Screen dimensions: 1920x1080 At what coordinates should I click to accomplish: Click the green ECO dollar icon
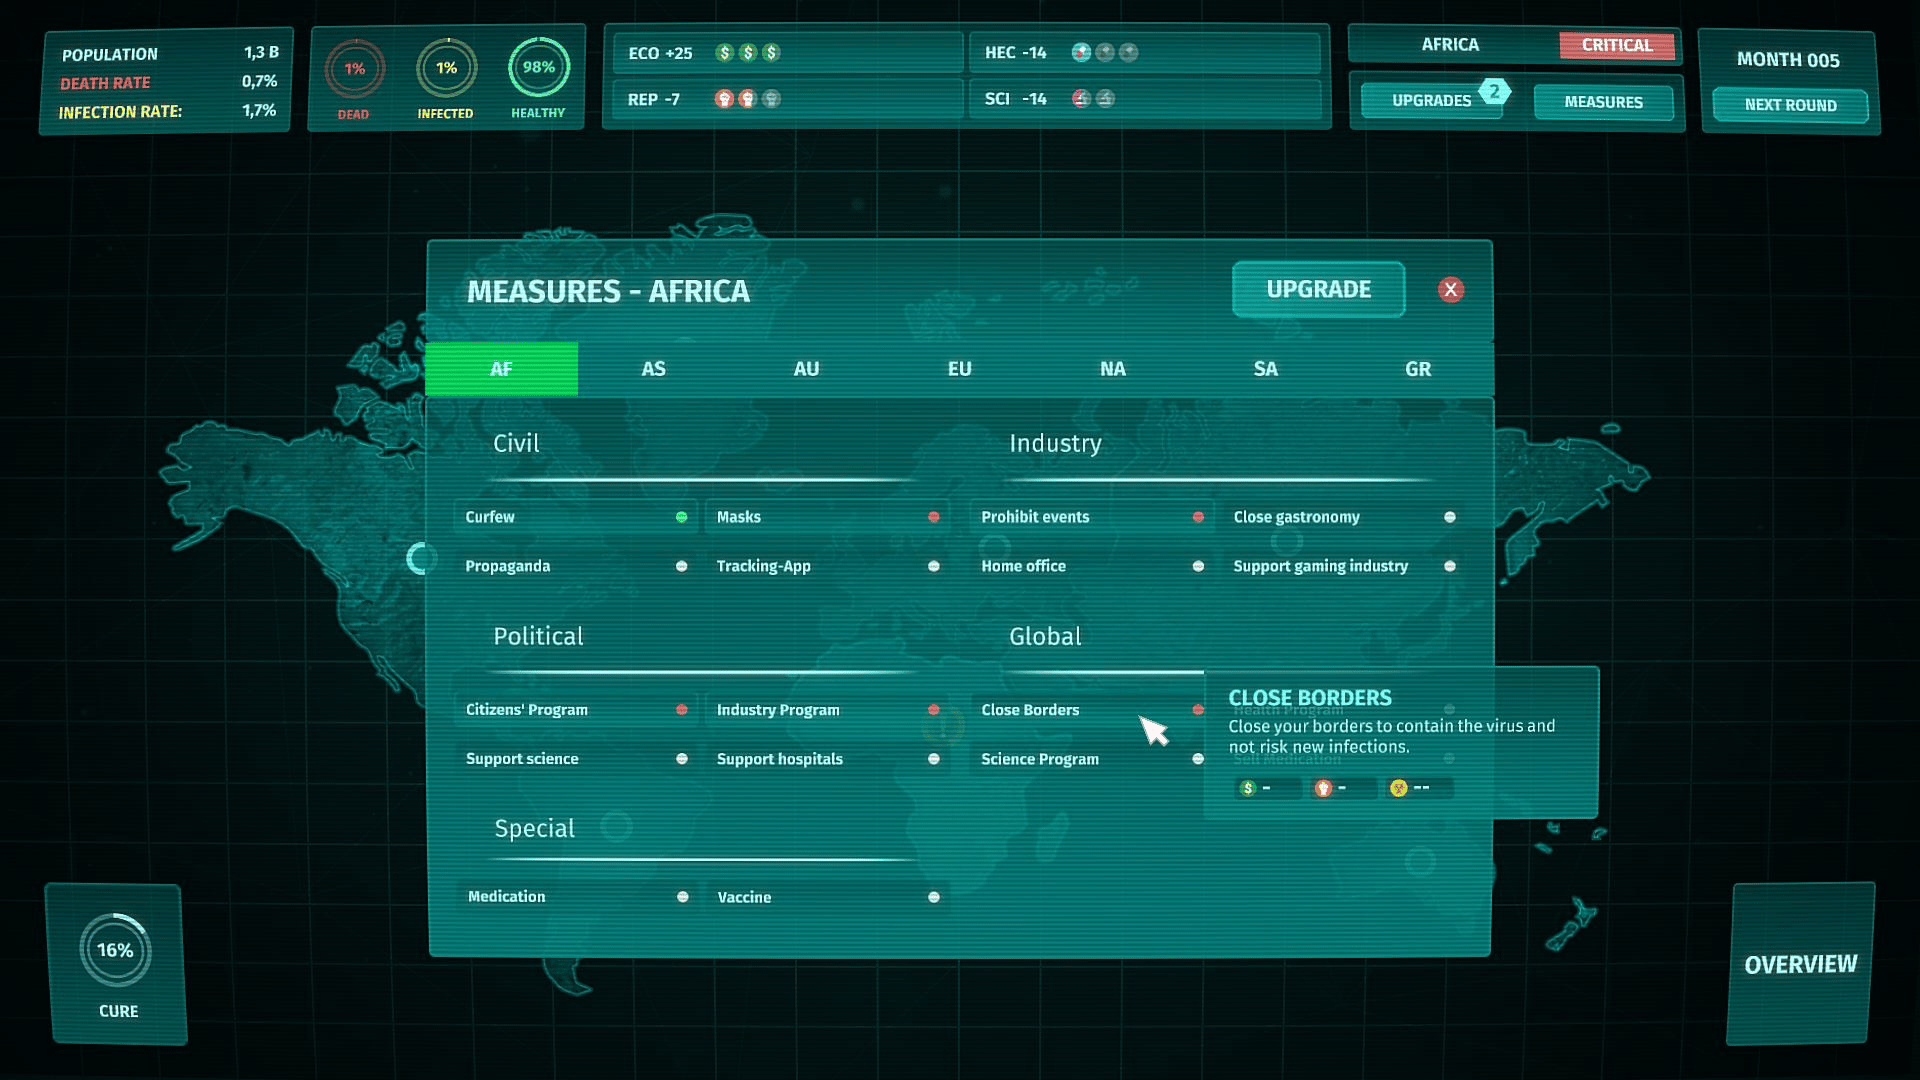point(725,53)
